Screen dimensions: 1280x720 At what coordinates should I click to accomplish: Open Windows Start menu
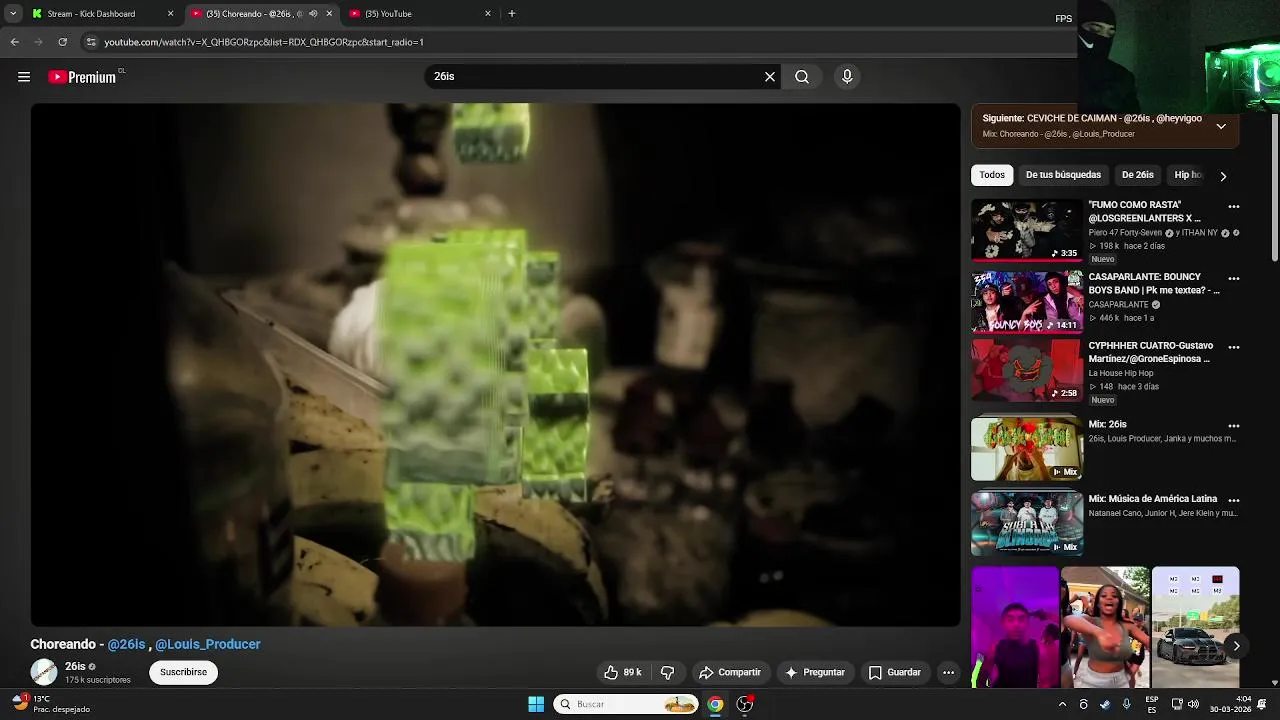[x=536, y=704]
